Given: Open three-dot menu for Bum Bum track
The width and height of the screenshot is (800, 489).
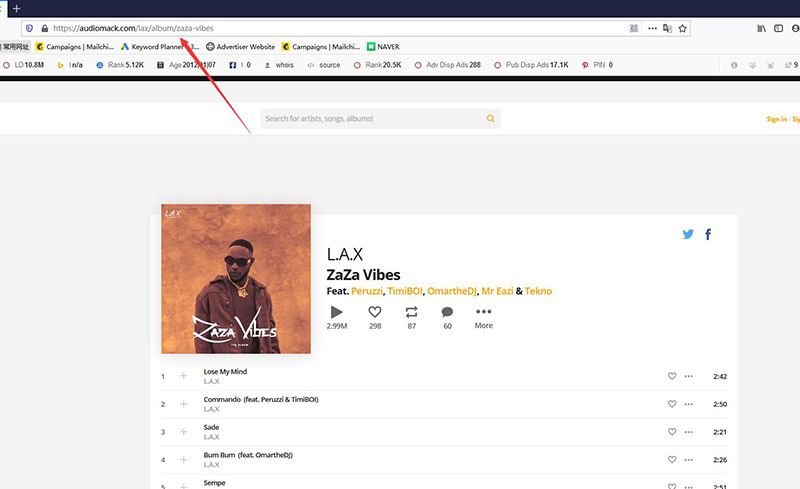Looking at the screenshot, I should pos(689,460).
